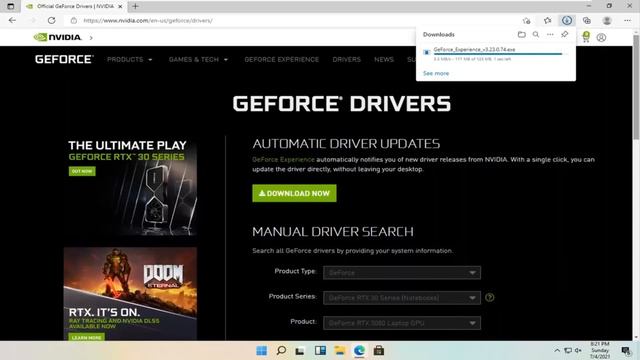Open the News menu item
This screenshot has height=360, width=640.
tap(384, 60)
